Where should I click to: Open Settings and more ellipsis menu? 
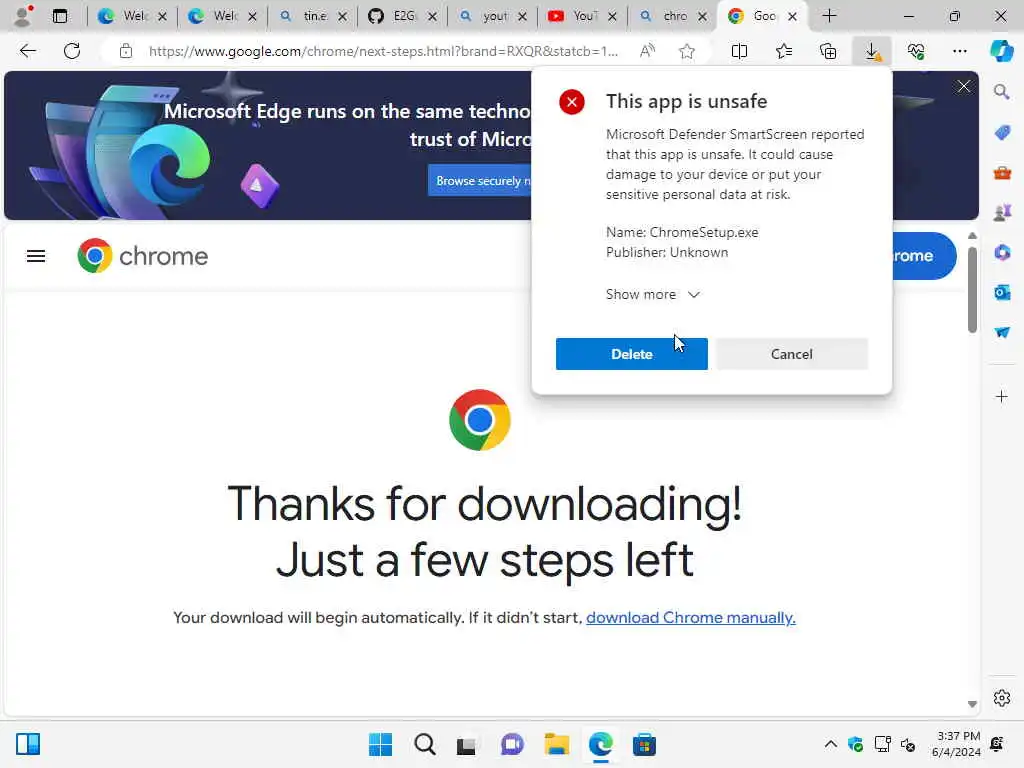point(959,51)
